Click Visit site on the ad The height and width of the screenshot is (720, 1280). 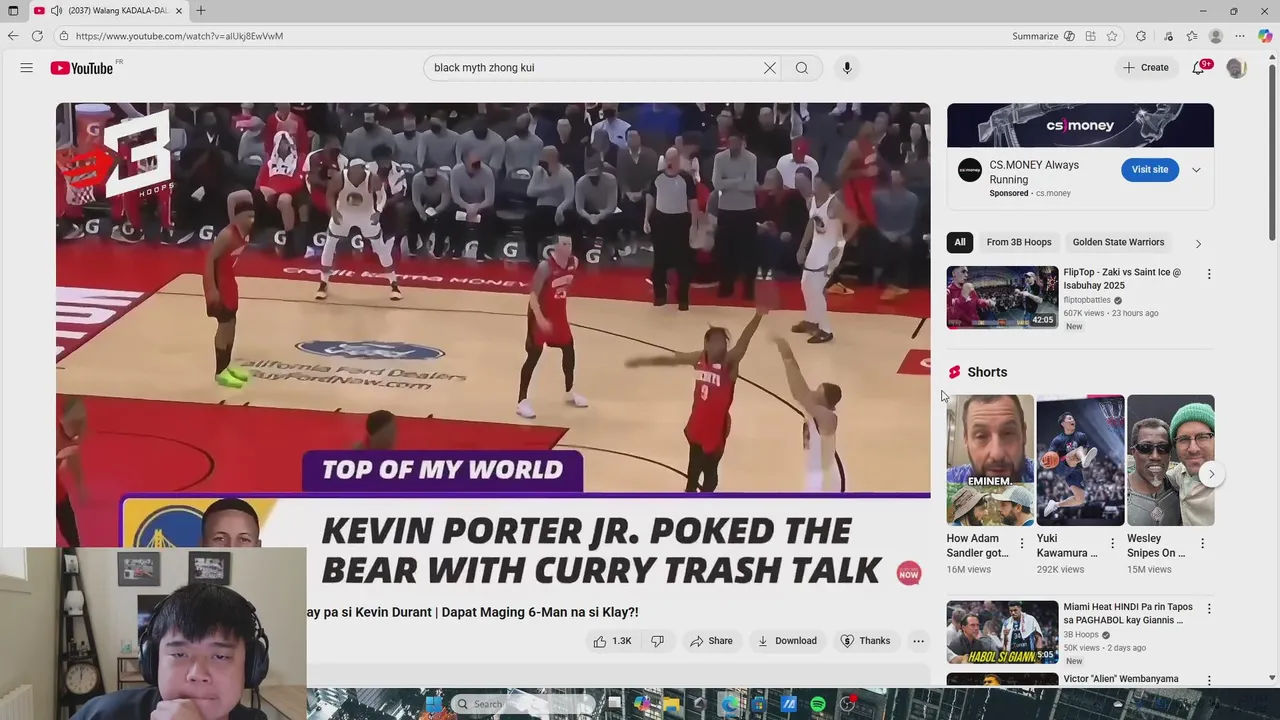point(1150,170)
